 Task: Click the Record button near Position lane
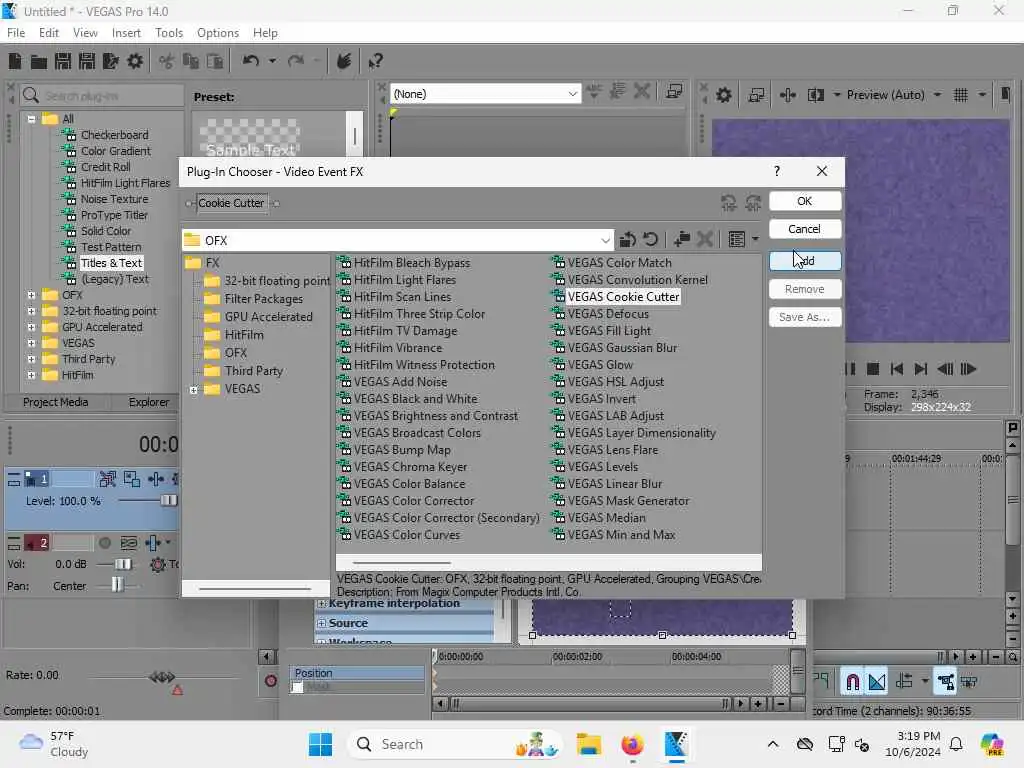pyautogui.click(x=270, y=682)
